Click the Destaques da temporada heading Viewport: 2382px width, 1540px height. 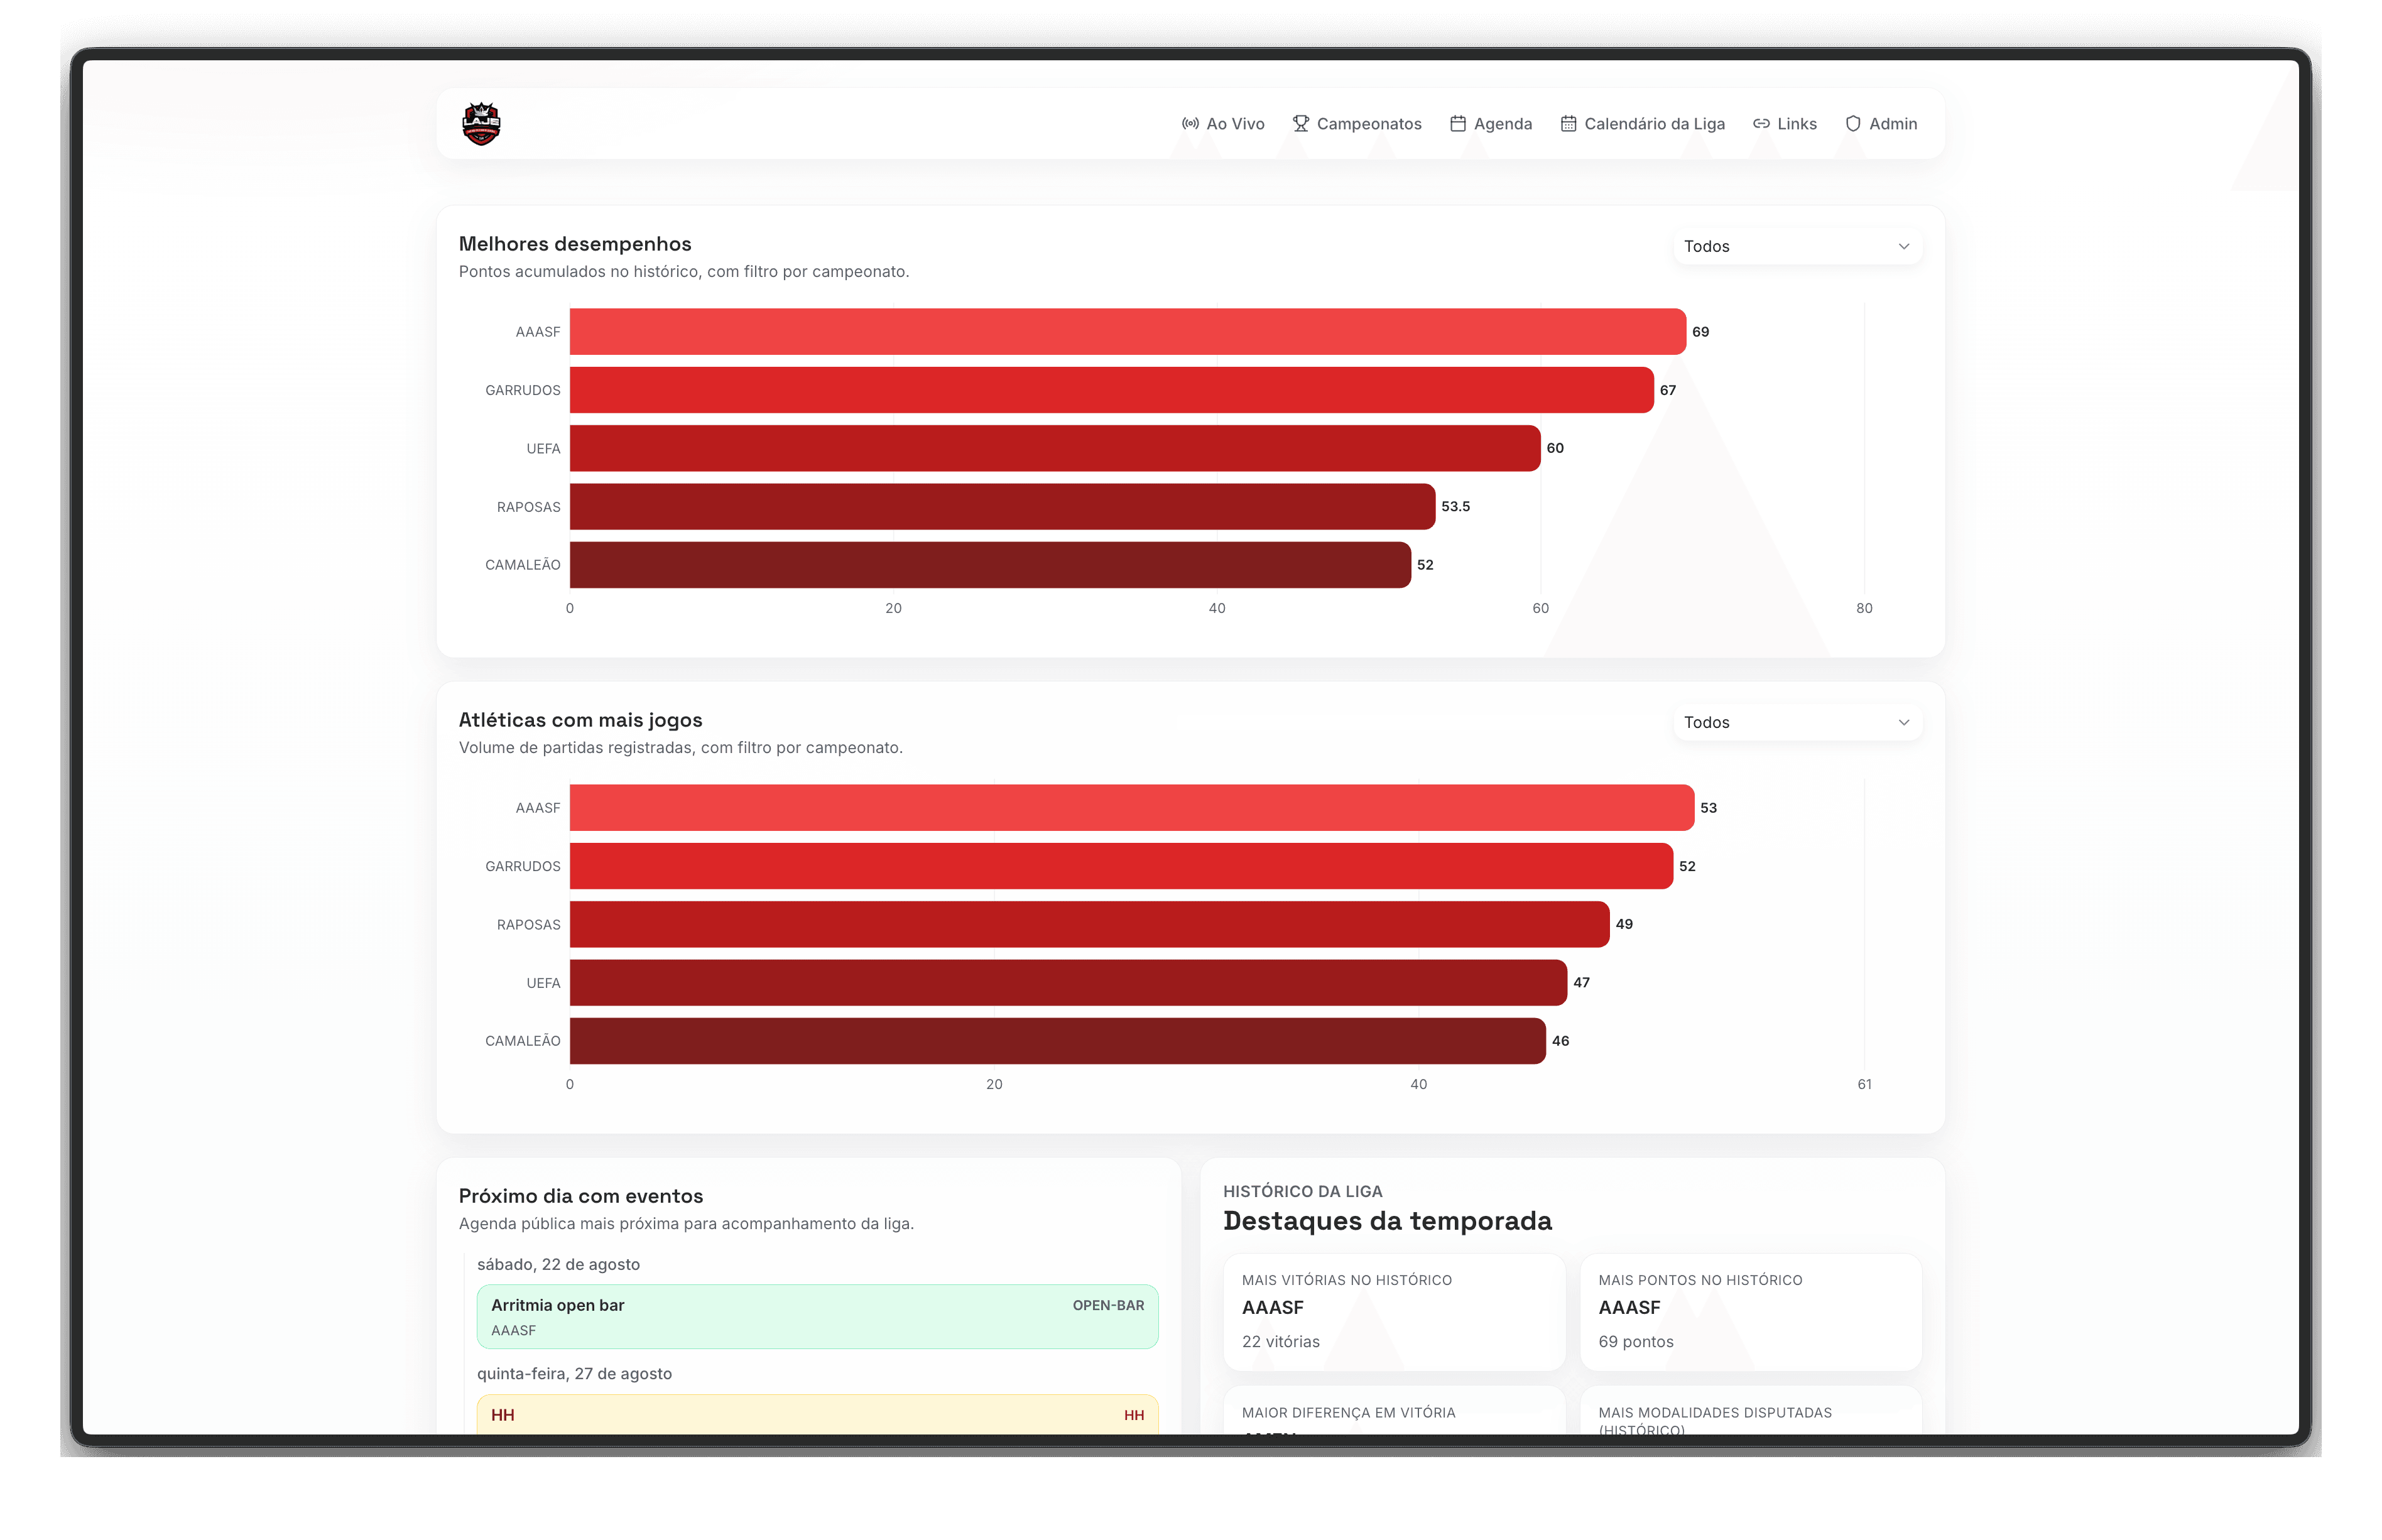click(x=1387, y=1221)
